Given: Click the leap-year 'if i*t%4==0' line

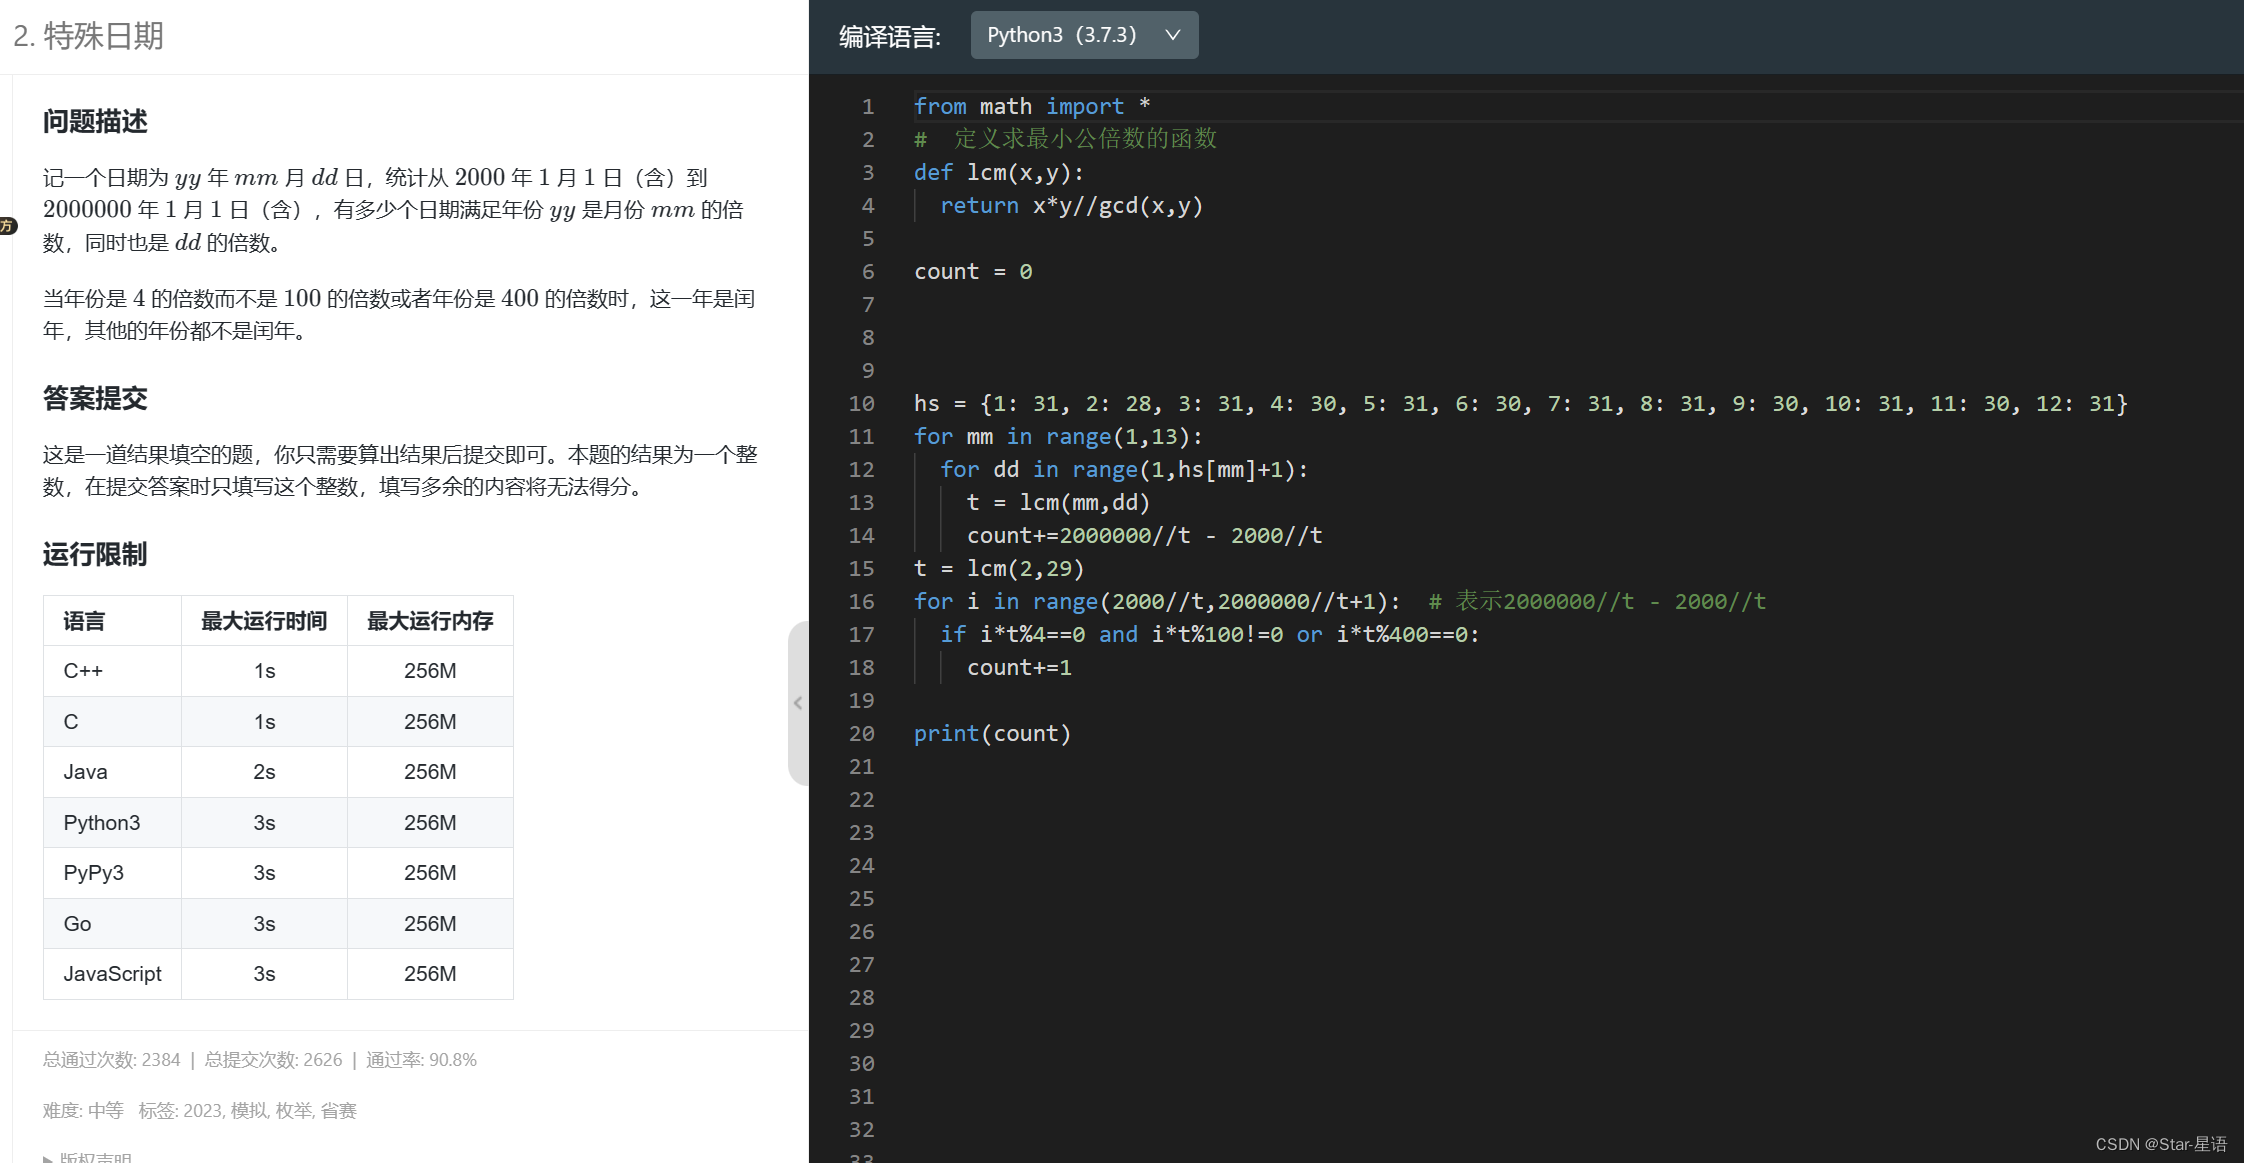Looking at the screenshot, I should click(1210, 634).
